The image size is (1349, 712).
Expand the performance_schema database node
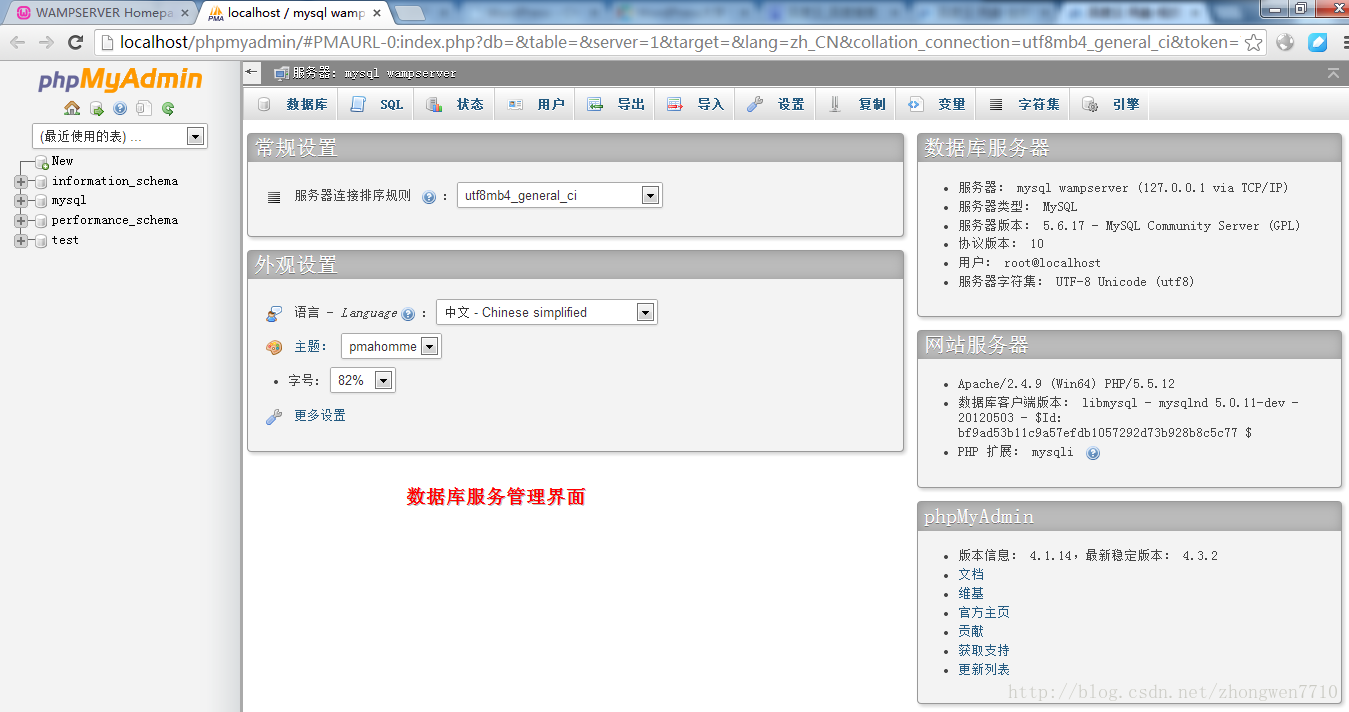coord(21,221)
